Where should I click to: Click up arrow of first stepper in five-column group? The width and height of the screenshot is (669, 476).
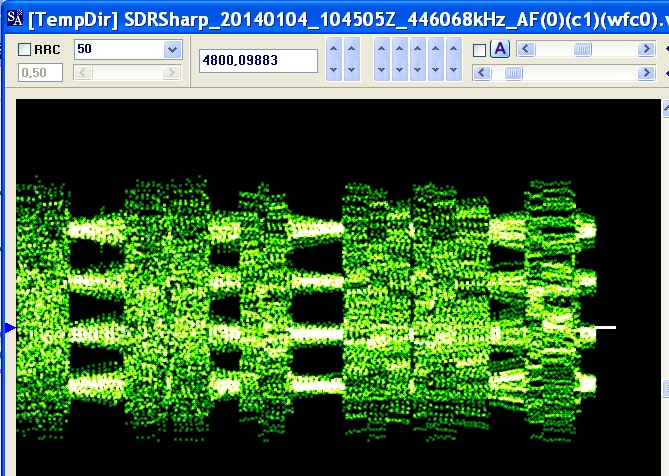tap(381, 48)
